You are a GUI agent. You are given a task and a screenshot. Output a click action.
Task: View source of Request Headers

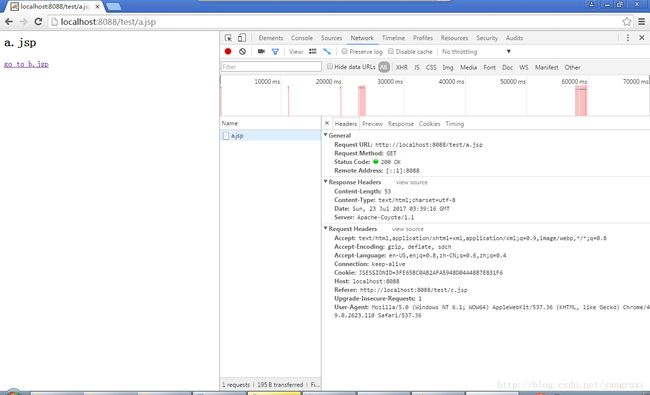[408, 229]
